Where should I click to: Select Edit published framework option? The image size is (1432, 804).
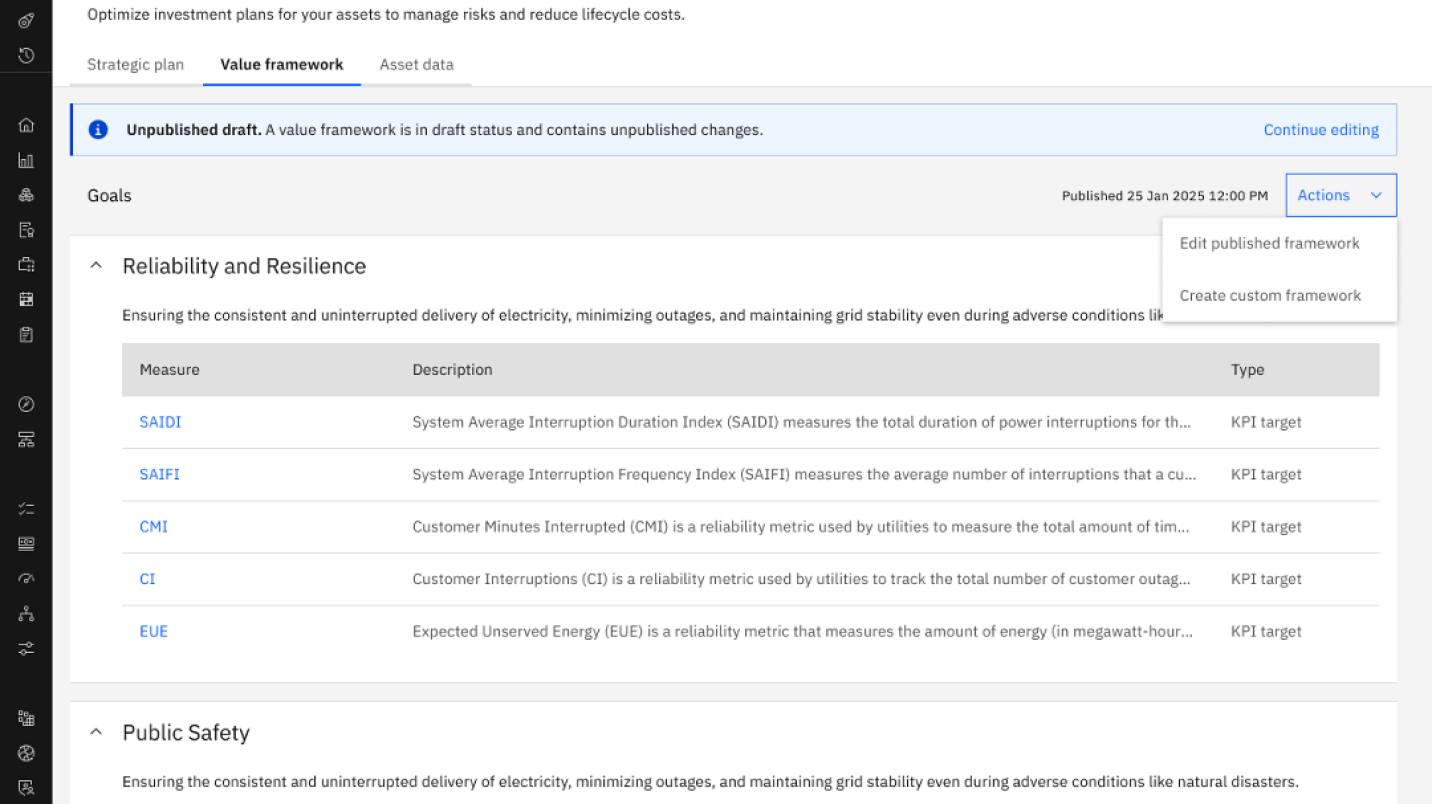click(1269, 243)
